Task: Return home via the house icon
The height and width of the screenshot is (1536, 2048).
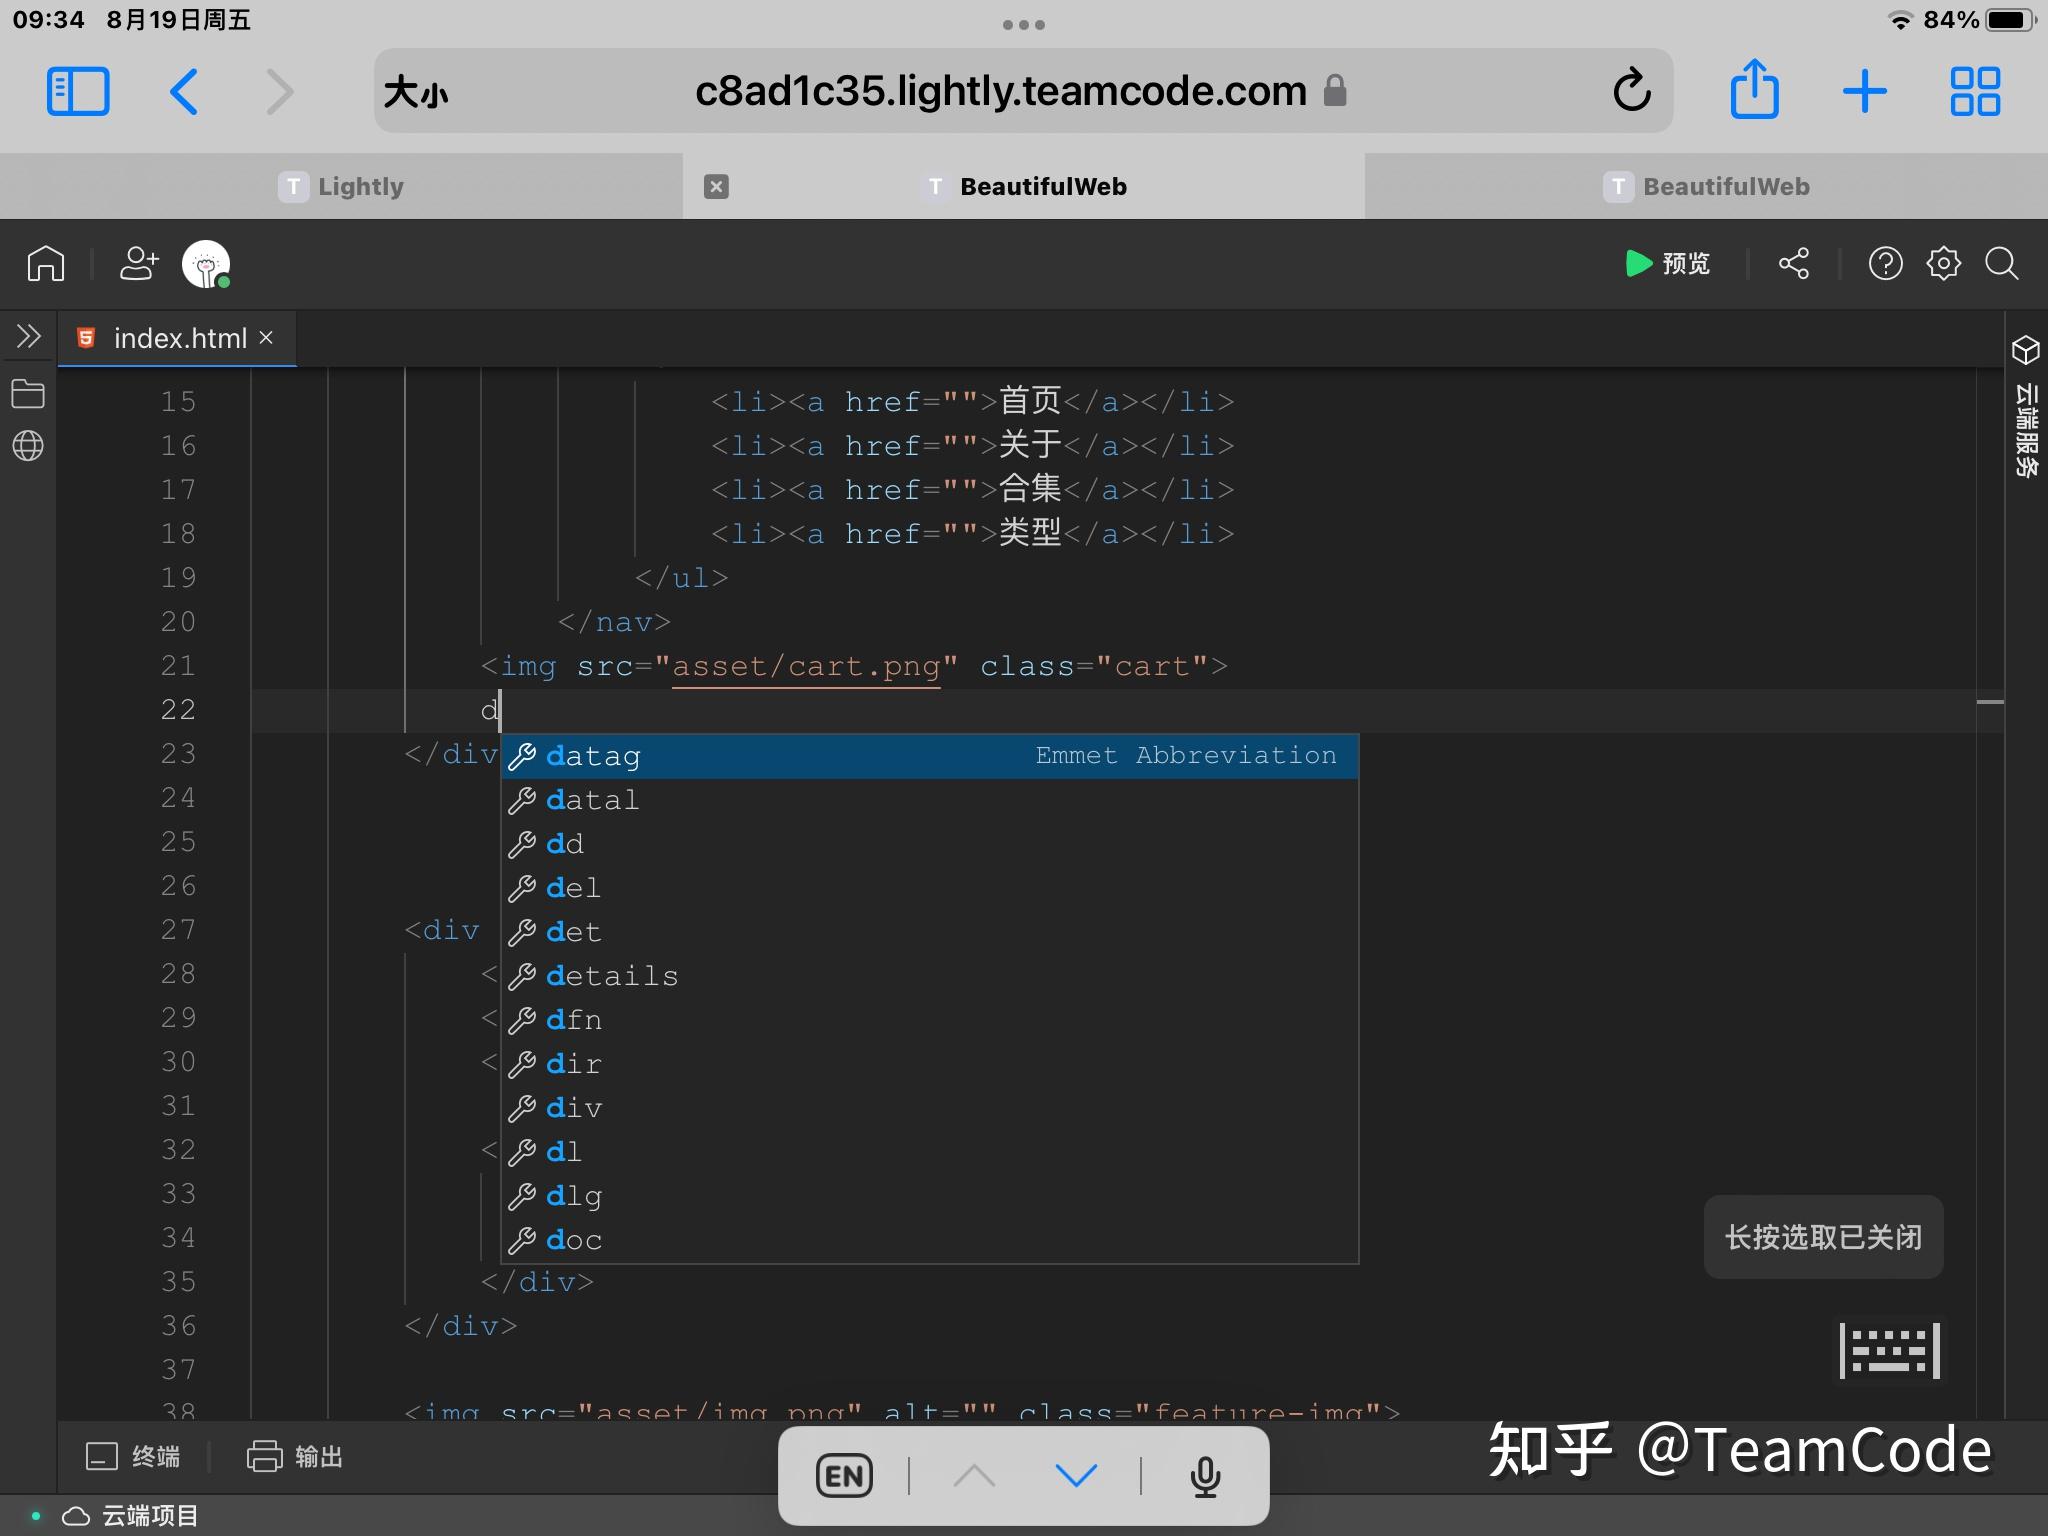Action: (x=44, y=263)
